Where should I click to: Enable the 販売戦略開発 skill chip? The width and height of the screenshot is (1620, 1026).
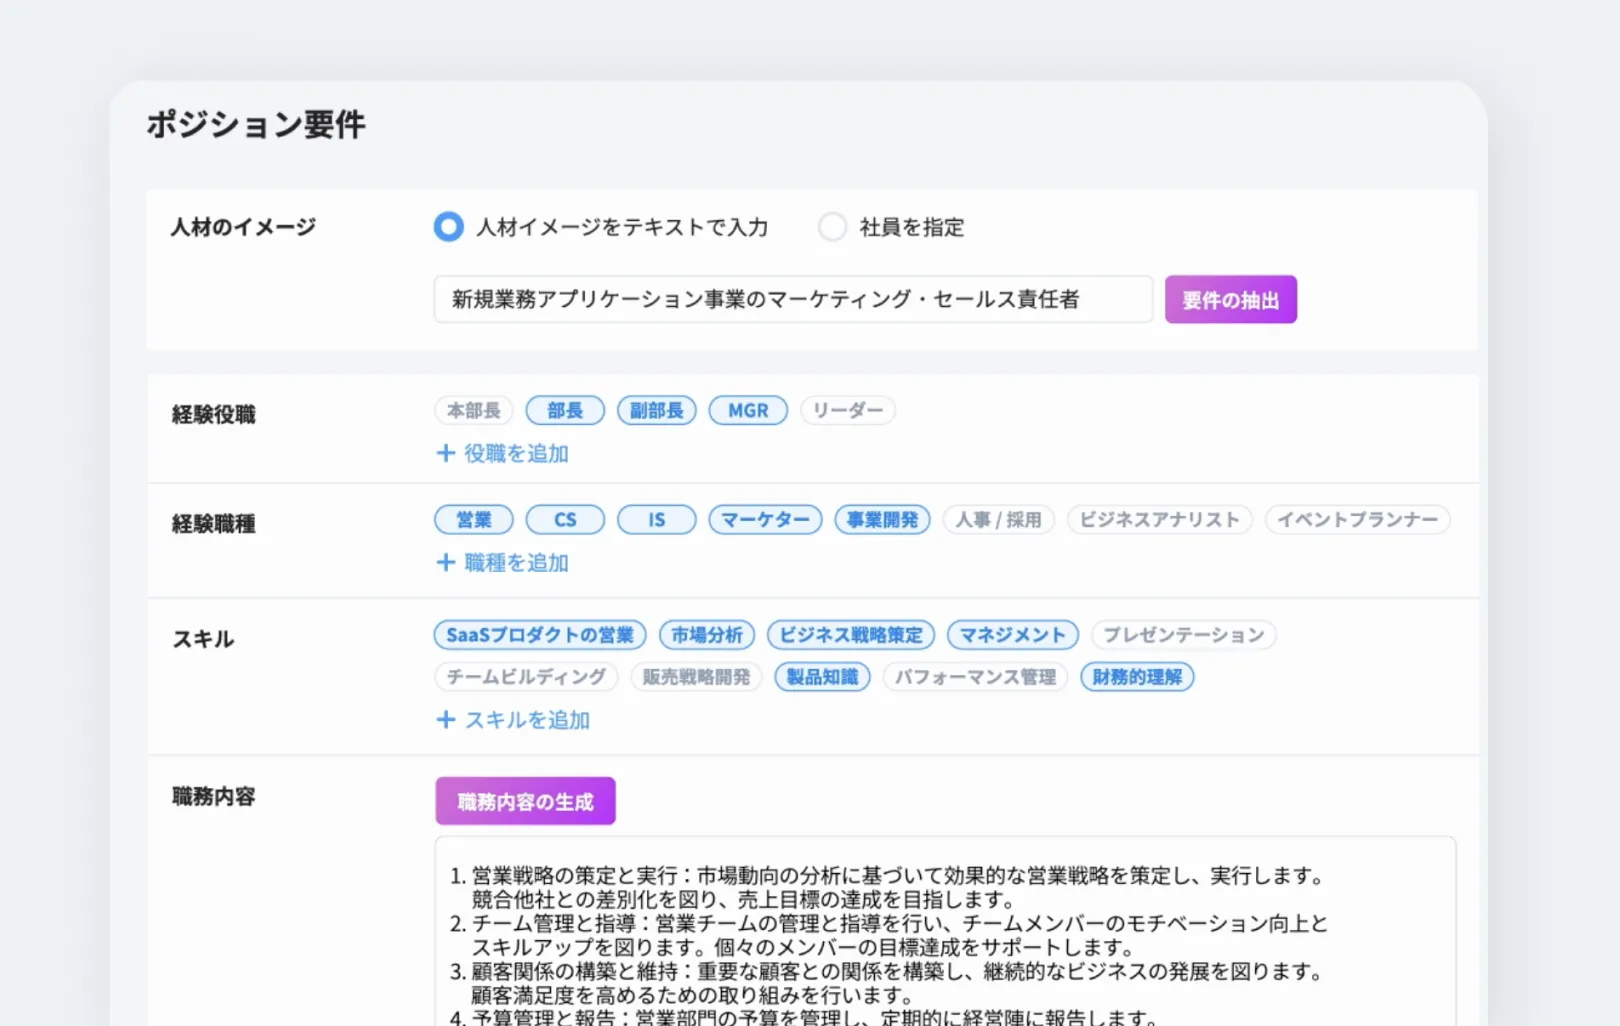tap(696, 677)
